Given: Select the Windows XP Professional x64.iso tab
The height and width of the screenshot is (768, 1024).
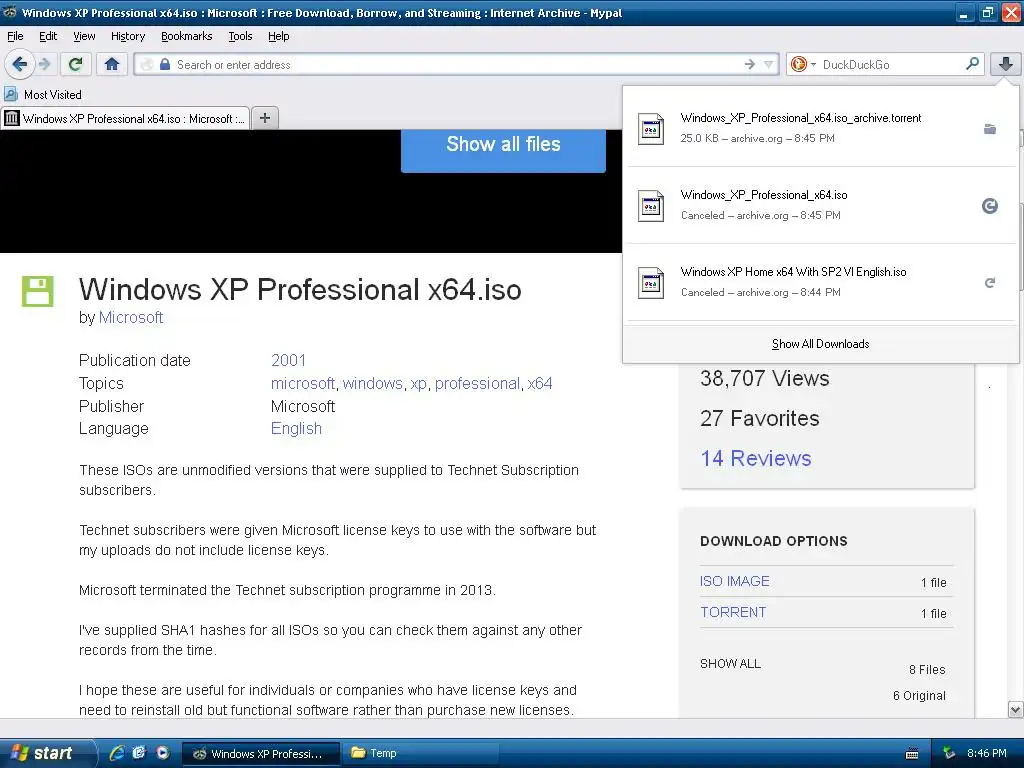Looking at the screenshot, I should tap(125, 118).
